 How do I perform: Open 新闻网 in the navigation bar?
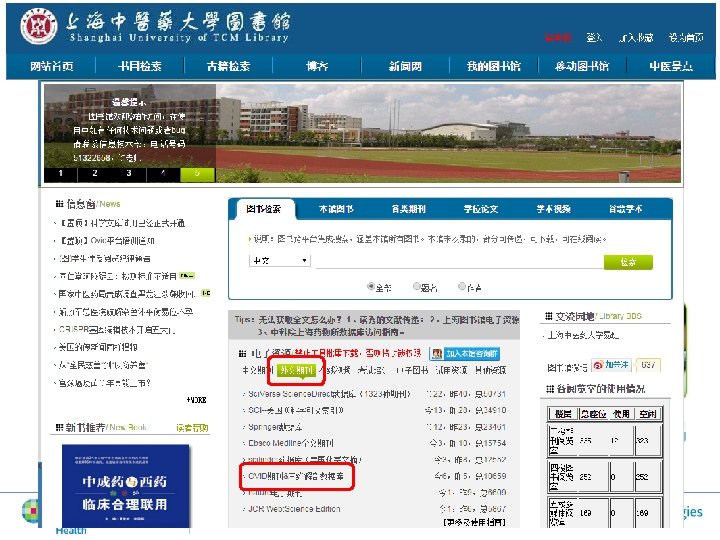click(405, 66)
